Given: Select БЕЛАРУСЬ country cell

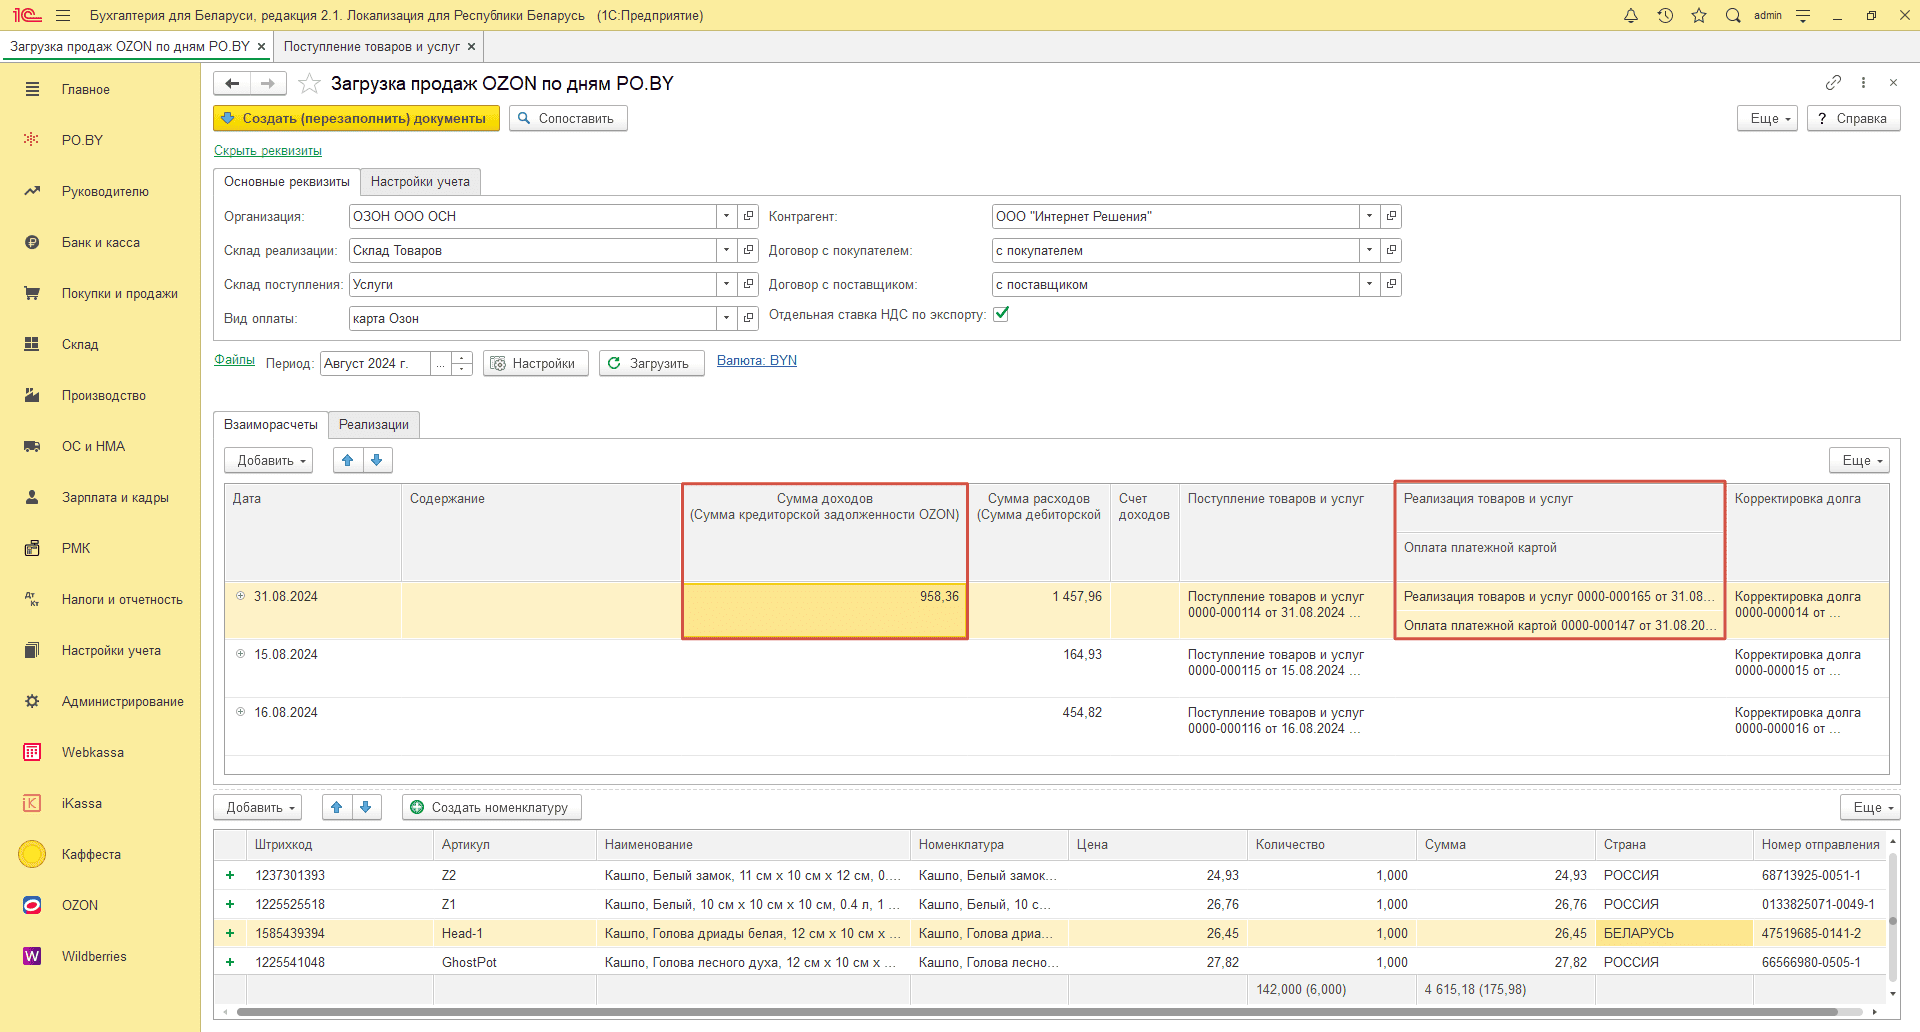Looking at the screenshot, I should point(1674,933).
